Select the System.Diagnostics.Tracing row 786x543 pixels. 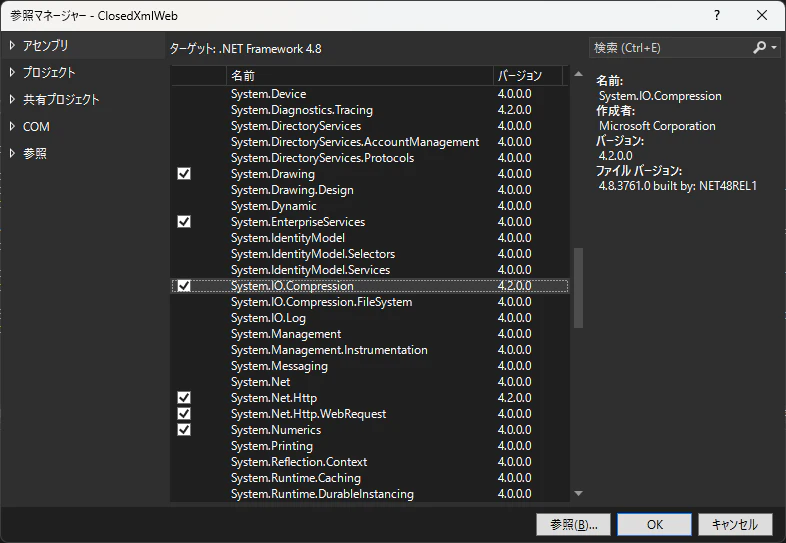[x=370, y=110]
